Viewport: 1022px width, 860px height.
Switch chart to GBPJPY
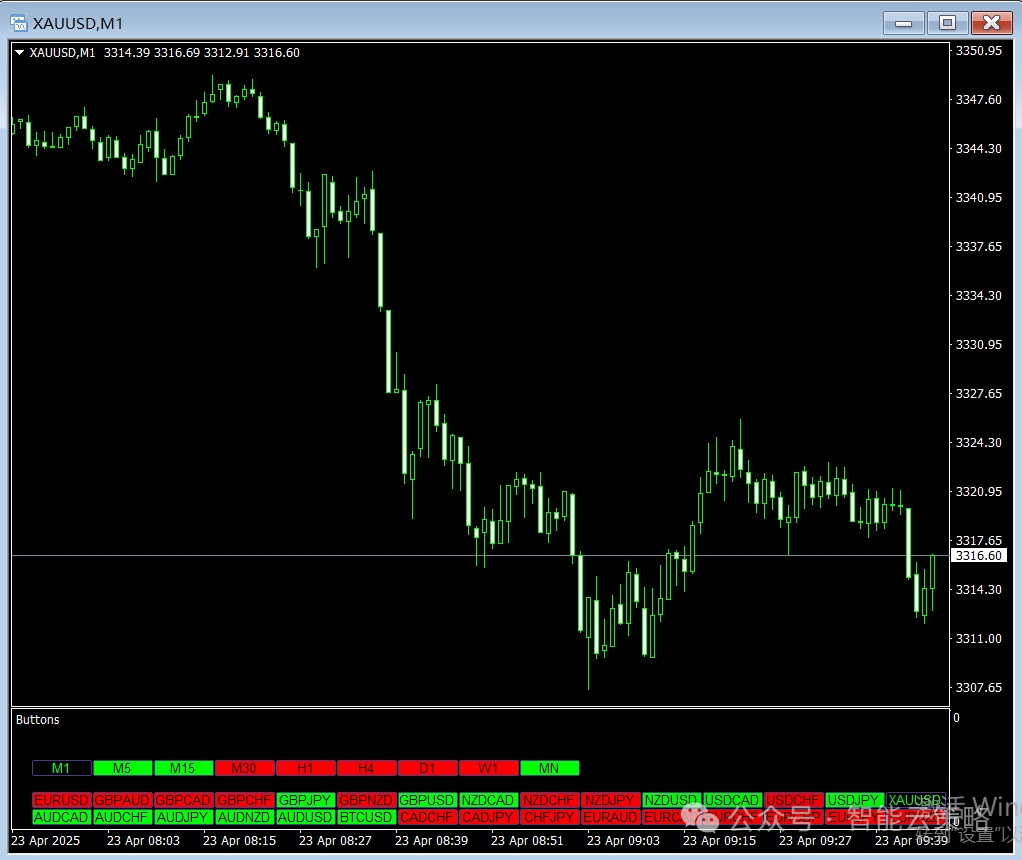[x=306, y=800]
